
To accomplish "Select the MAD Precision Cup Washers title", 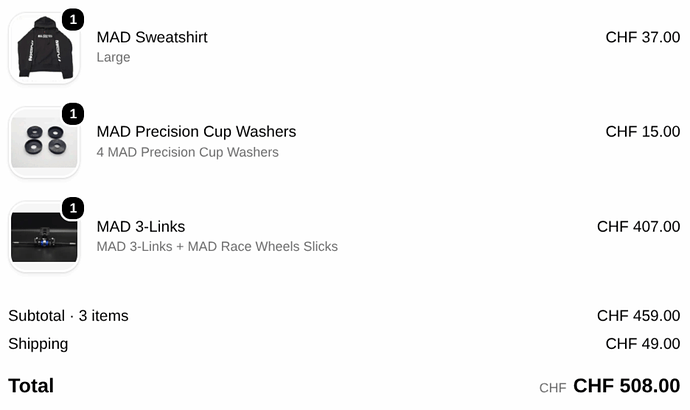I will pyautogui.click(x=196, y=132).
